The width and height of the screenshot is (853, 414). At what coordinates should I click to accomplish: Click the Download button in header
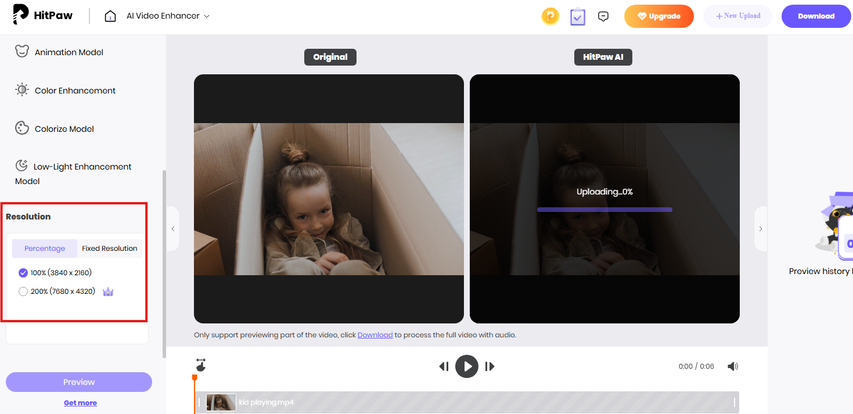click(x=816, y=16)
